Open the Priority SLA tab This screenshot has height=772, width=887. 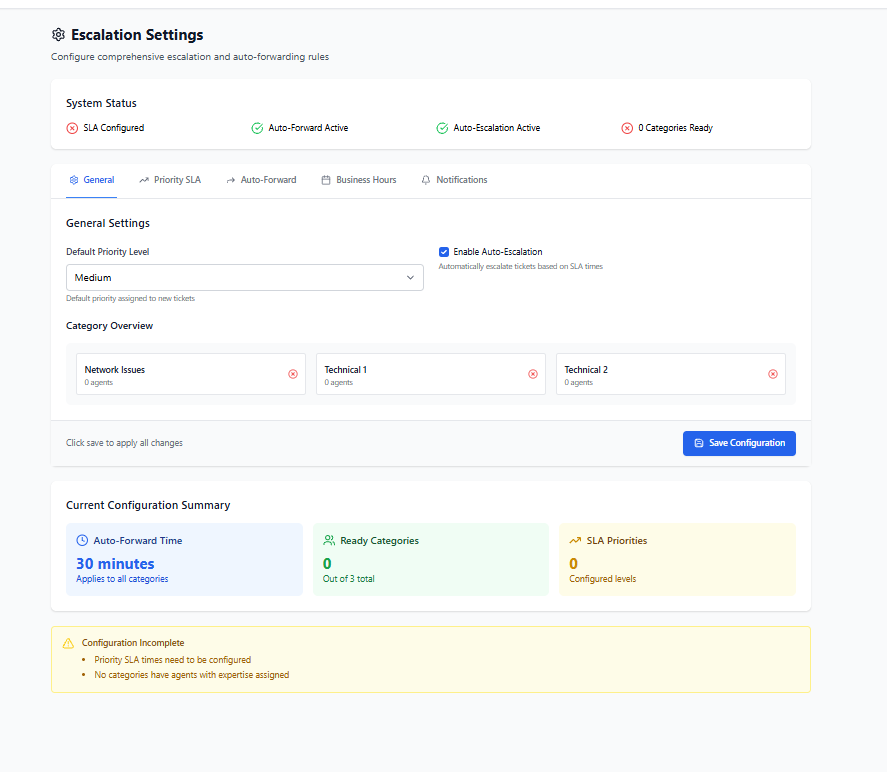[x=170, y=180]
